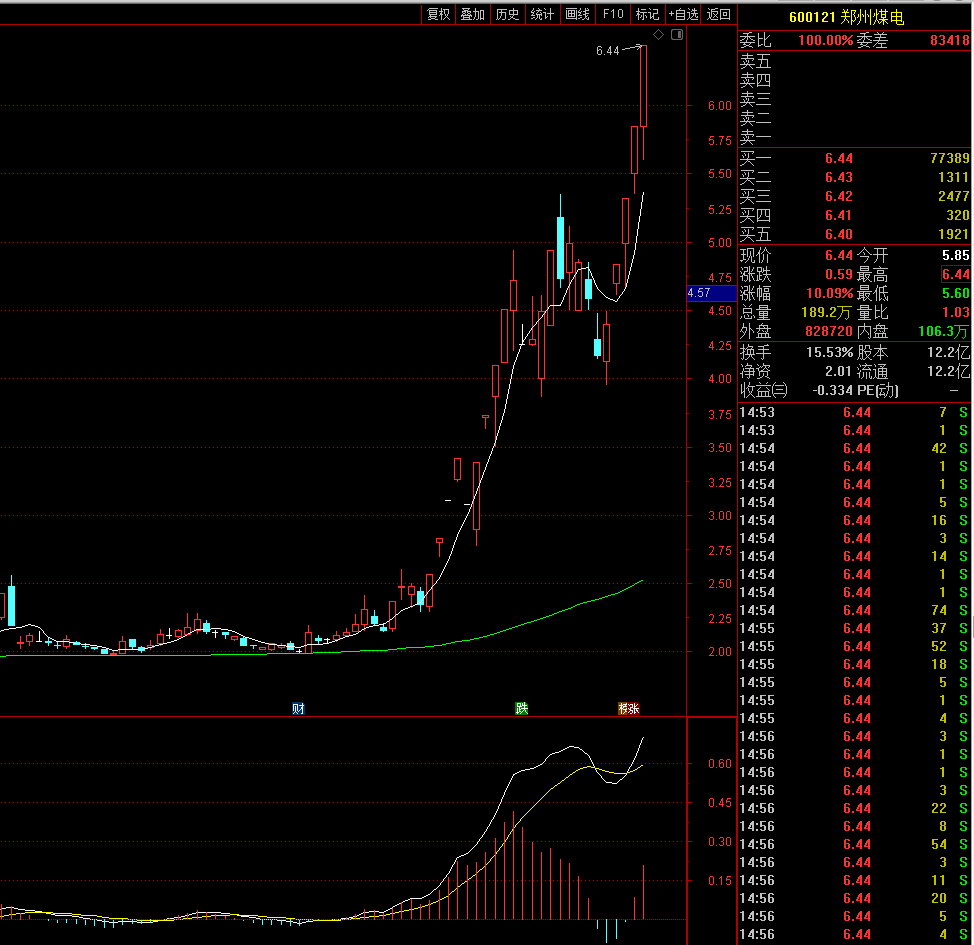Click the PE(动) label

[x=877, y=390]
